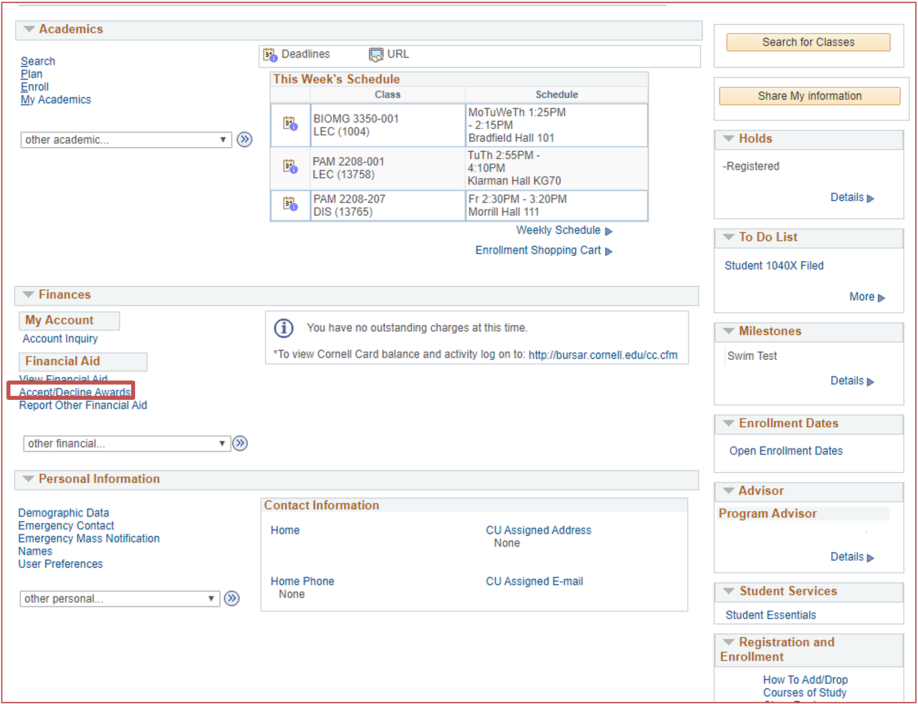The width and height of the screenshot is (918, 704).
Task: Open the other financial dropdown
Action: 127,443
